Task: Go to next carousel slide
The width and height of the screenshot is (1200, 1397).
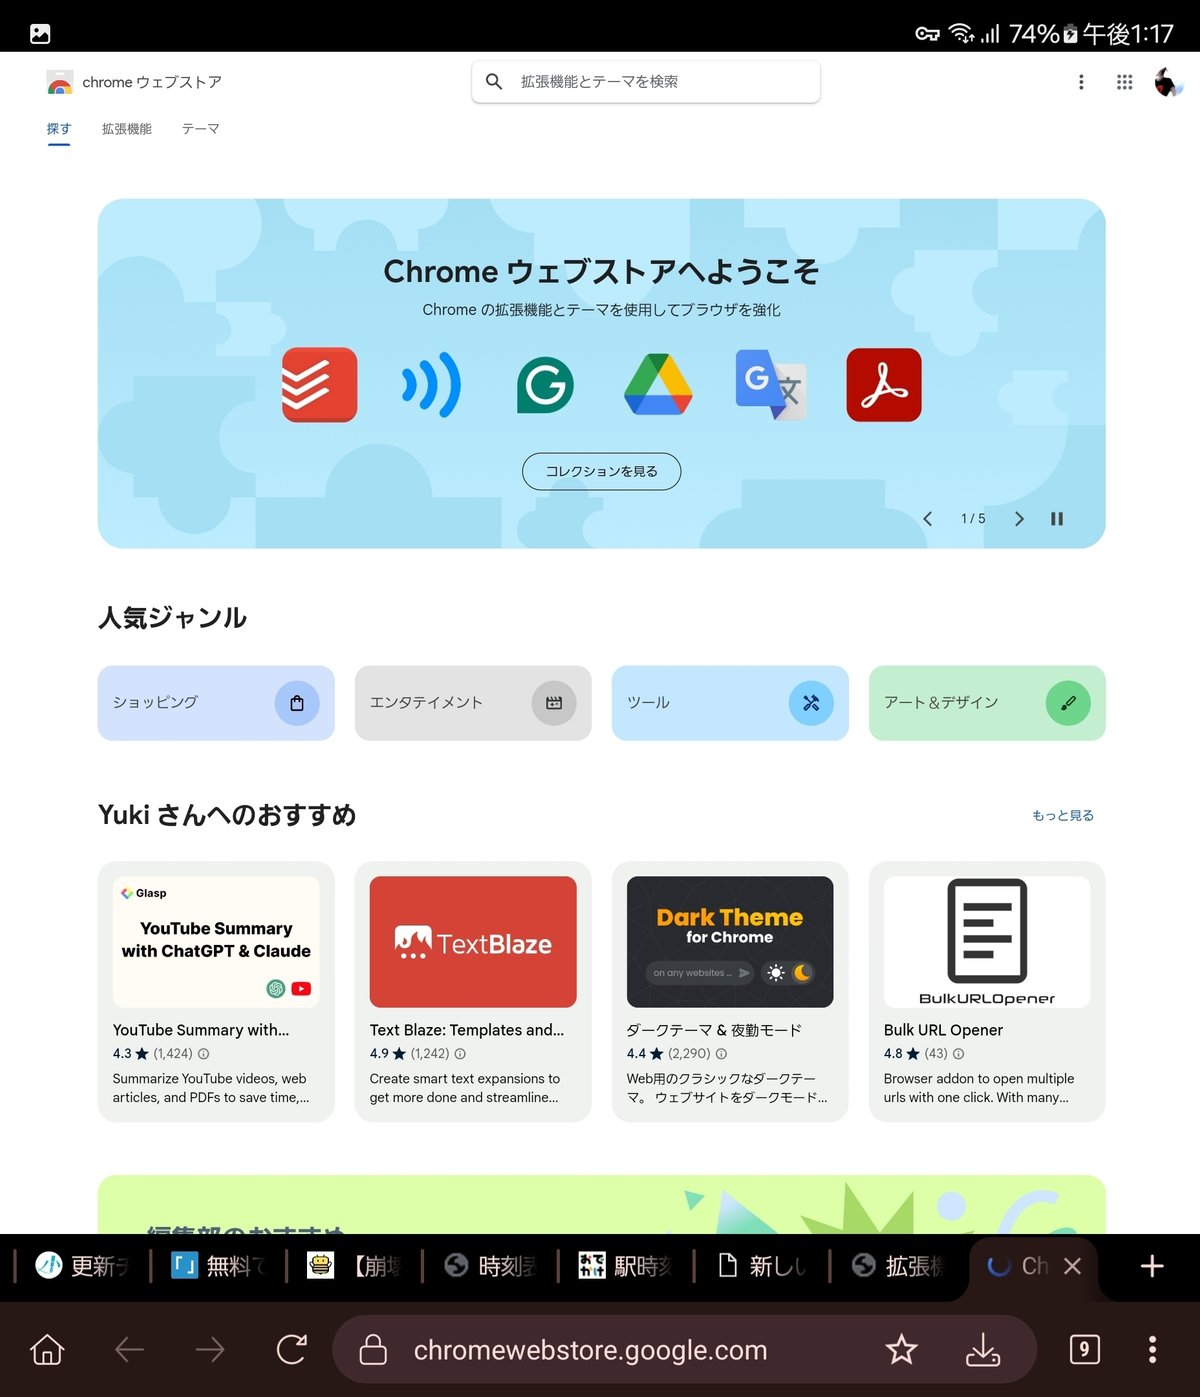Action: (x=1019, y=518)
